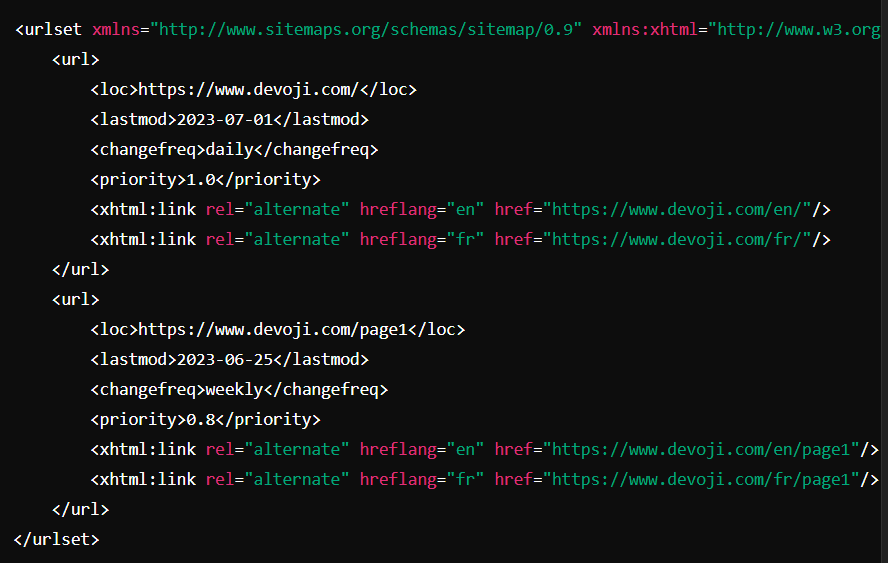Click the href ending in /en/page1

coord(701,450)
